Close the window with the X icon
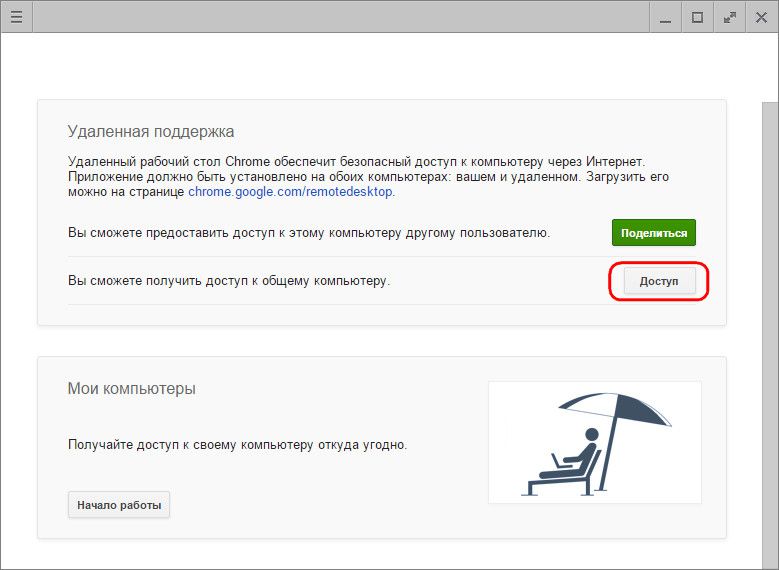 coord(761,17)
